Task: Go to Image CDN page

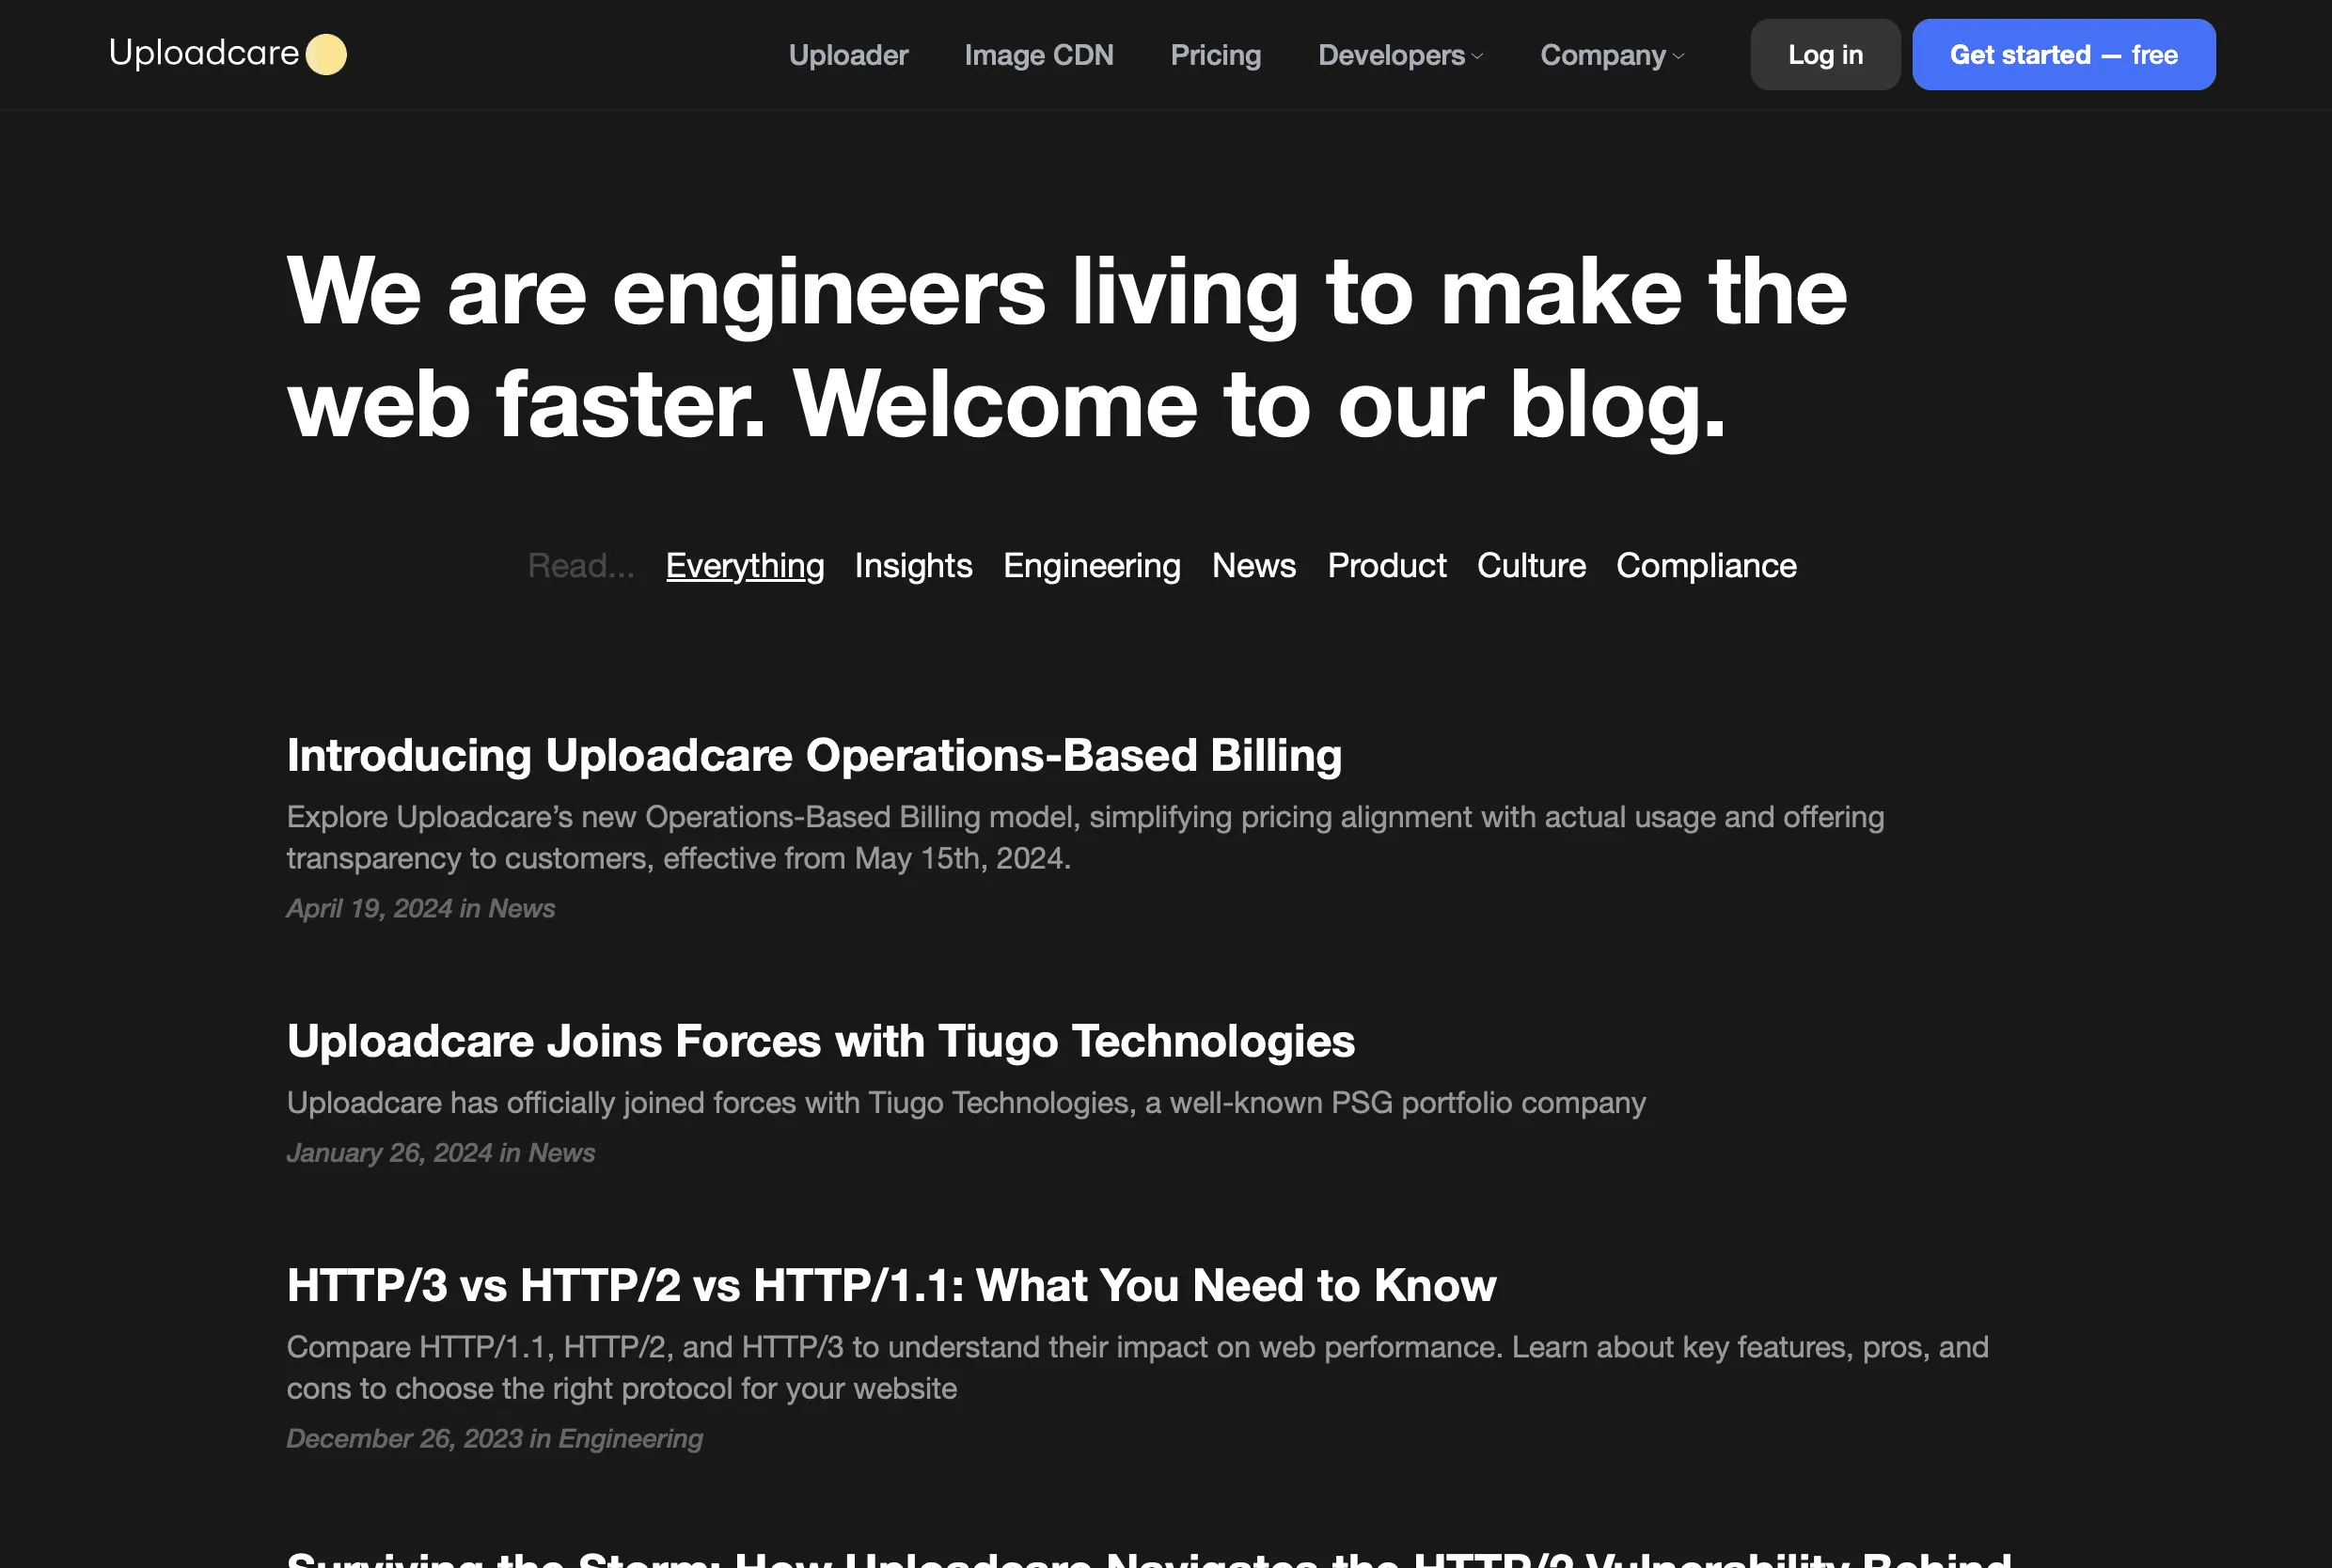Action: coord(1039,55)
